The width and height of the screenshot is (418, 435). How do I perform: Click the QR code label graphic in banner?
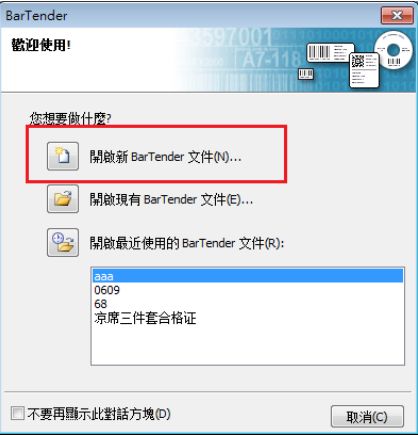[x=364, y=70]
